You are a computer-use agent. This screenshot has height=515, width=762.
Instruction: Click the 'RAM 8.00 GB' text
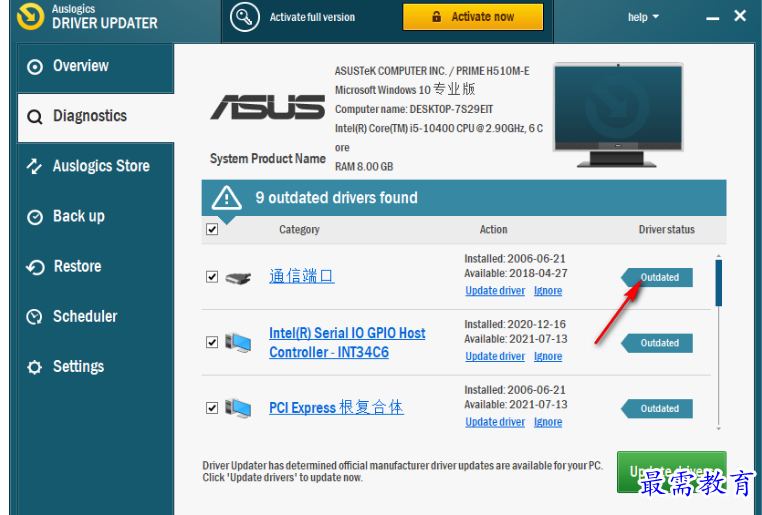pos(364,167)
